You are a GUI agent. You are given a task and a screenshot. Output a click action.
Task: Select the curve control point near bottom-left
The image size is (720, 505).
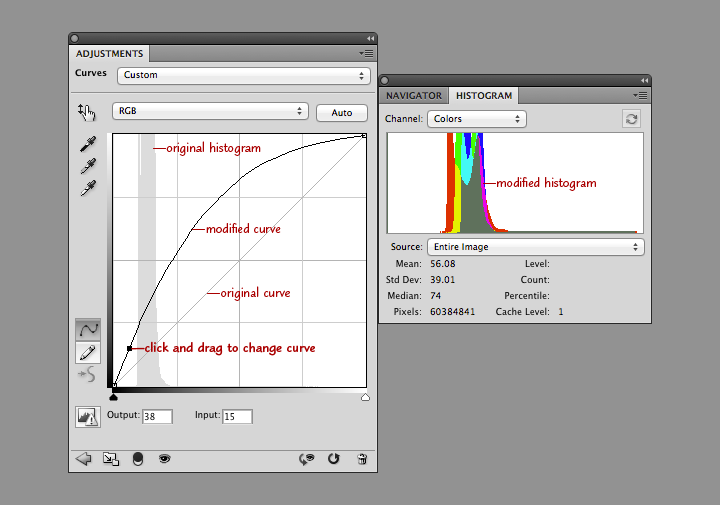(129, 348)
